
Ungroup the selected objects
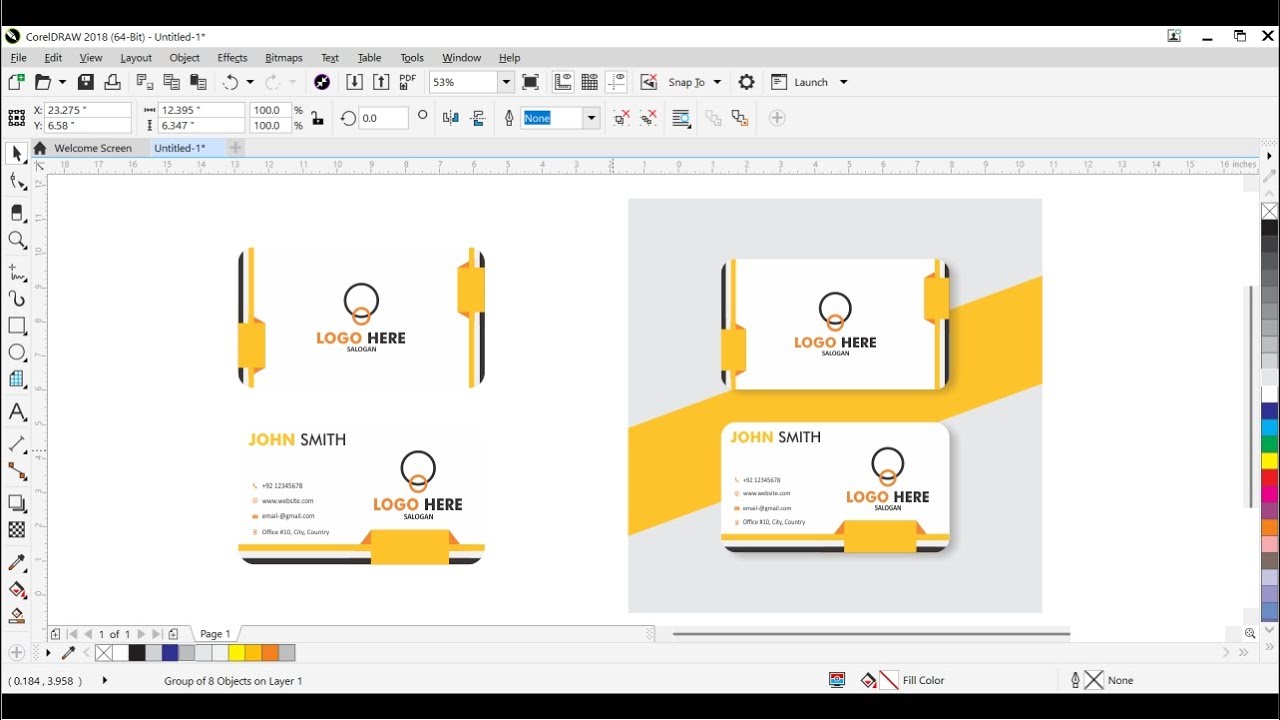pos(621,118)
